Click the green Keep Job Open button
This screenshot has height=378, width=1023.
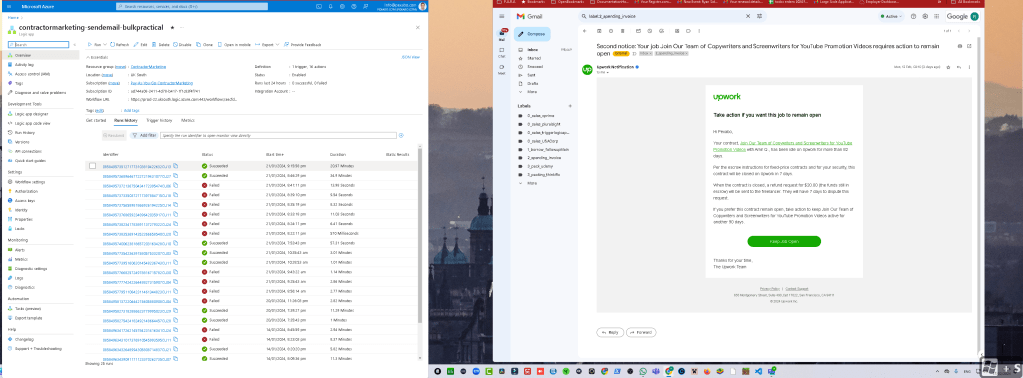784,242
